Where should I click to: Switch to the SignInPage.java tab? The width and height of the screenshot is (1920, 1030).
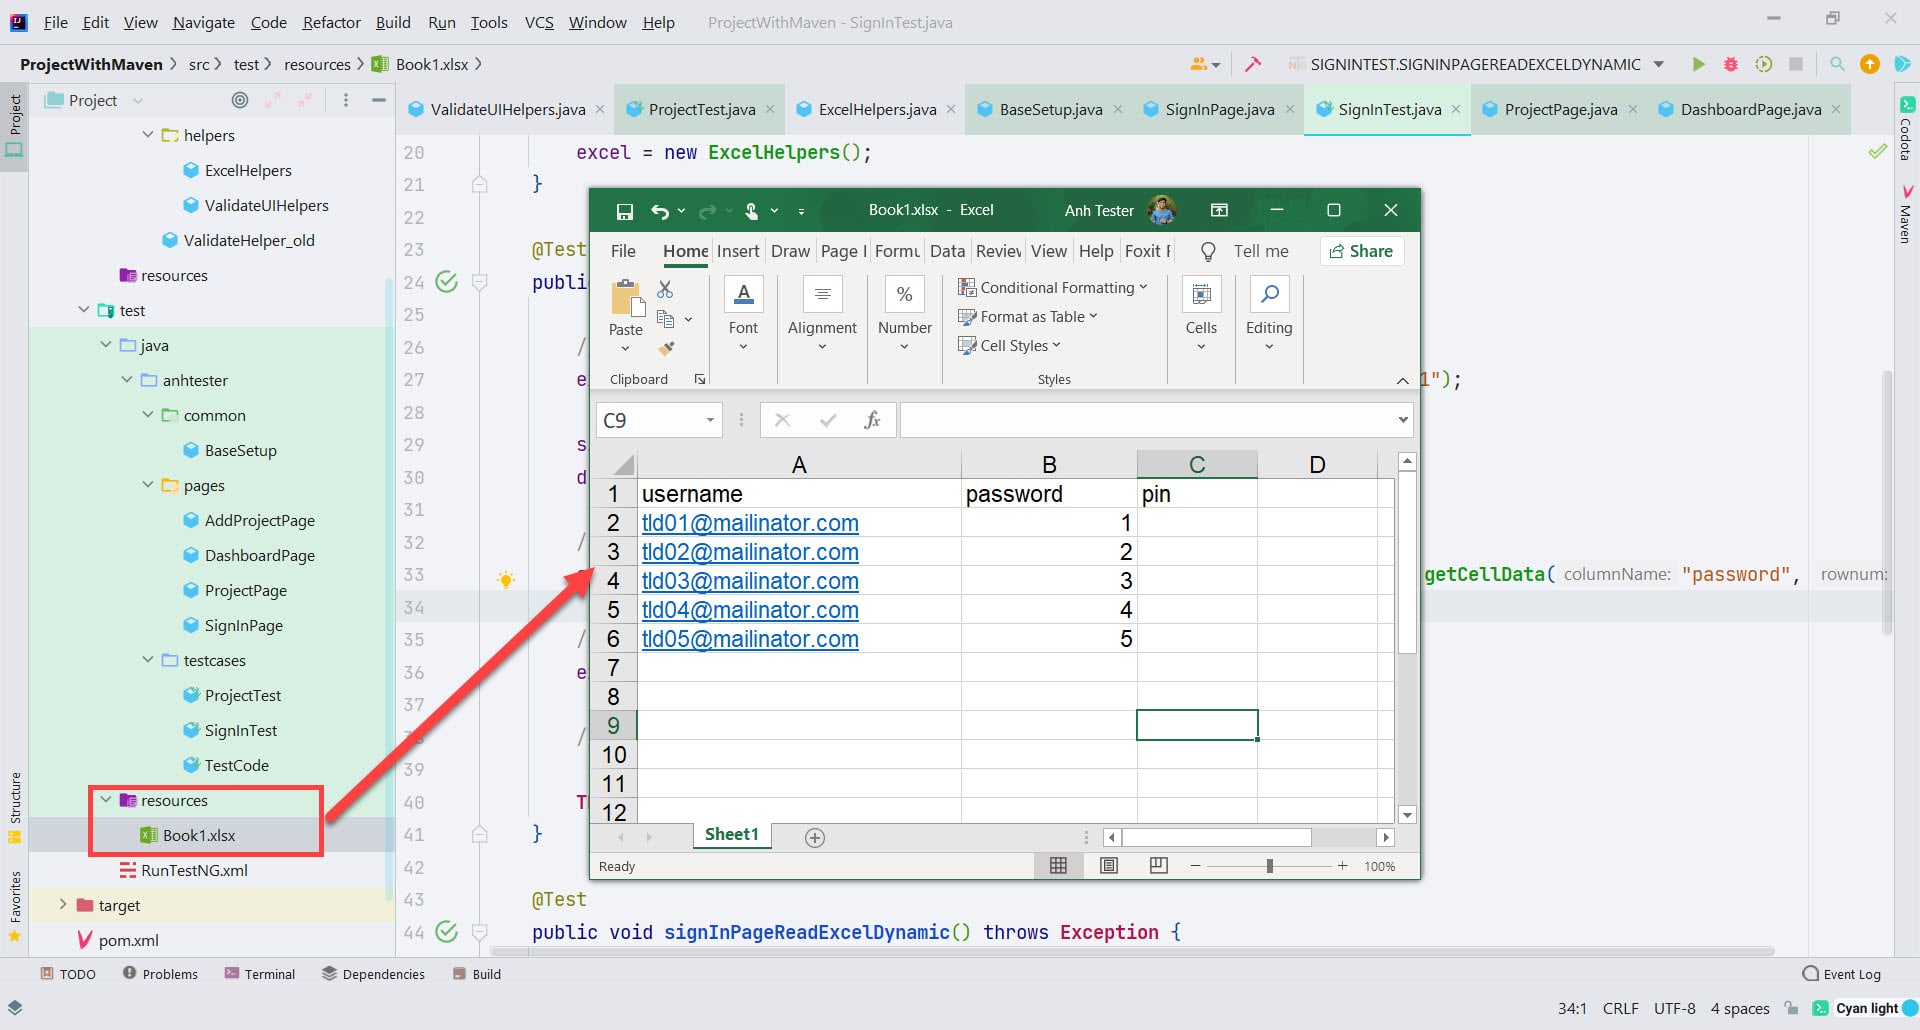point(1220,110)
